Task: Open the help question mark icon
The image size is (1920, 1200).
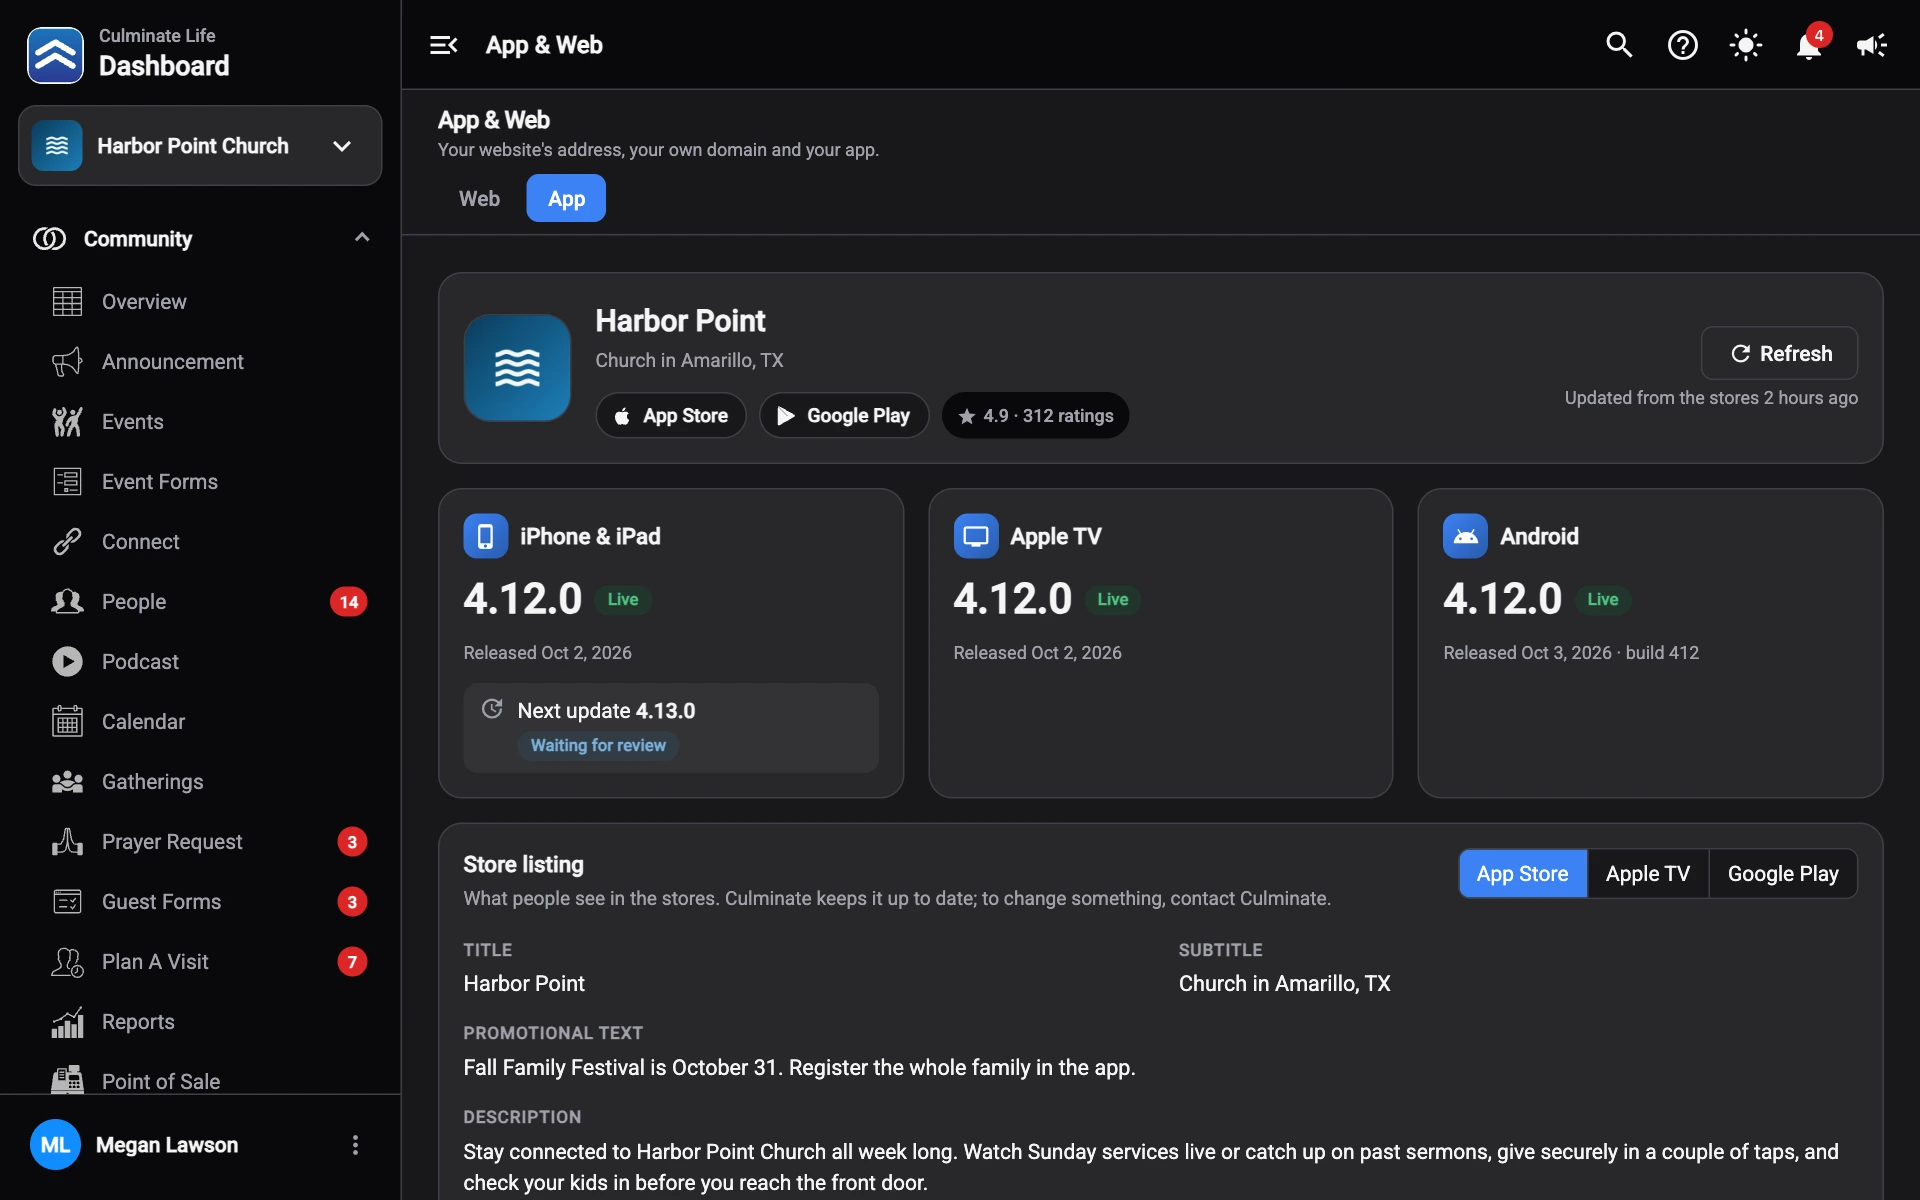Action: (1683, 45)
